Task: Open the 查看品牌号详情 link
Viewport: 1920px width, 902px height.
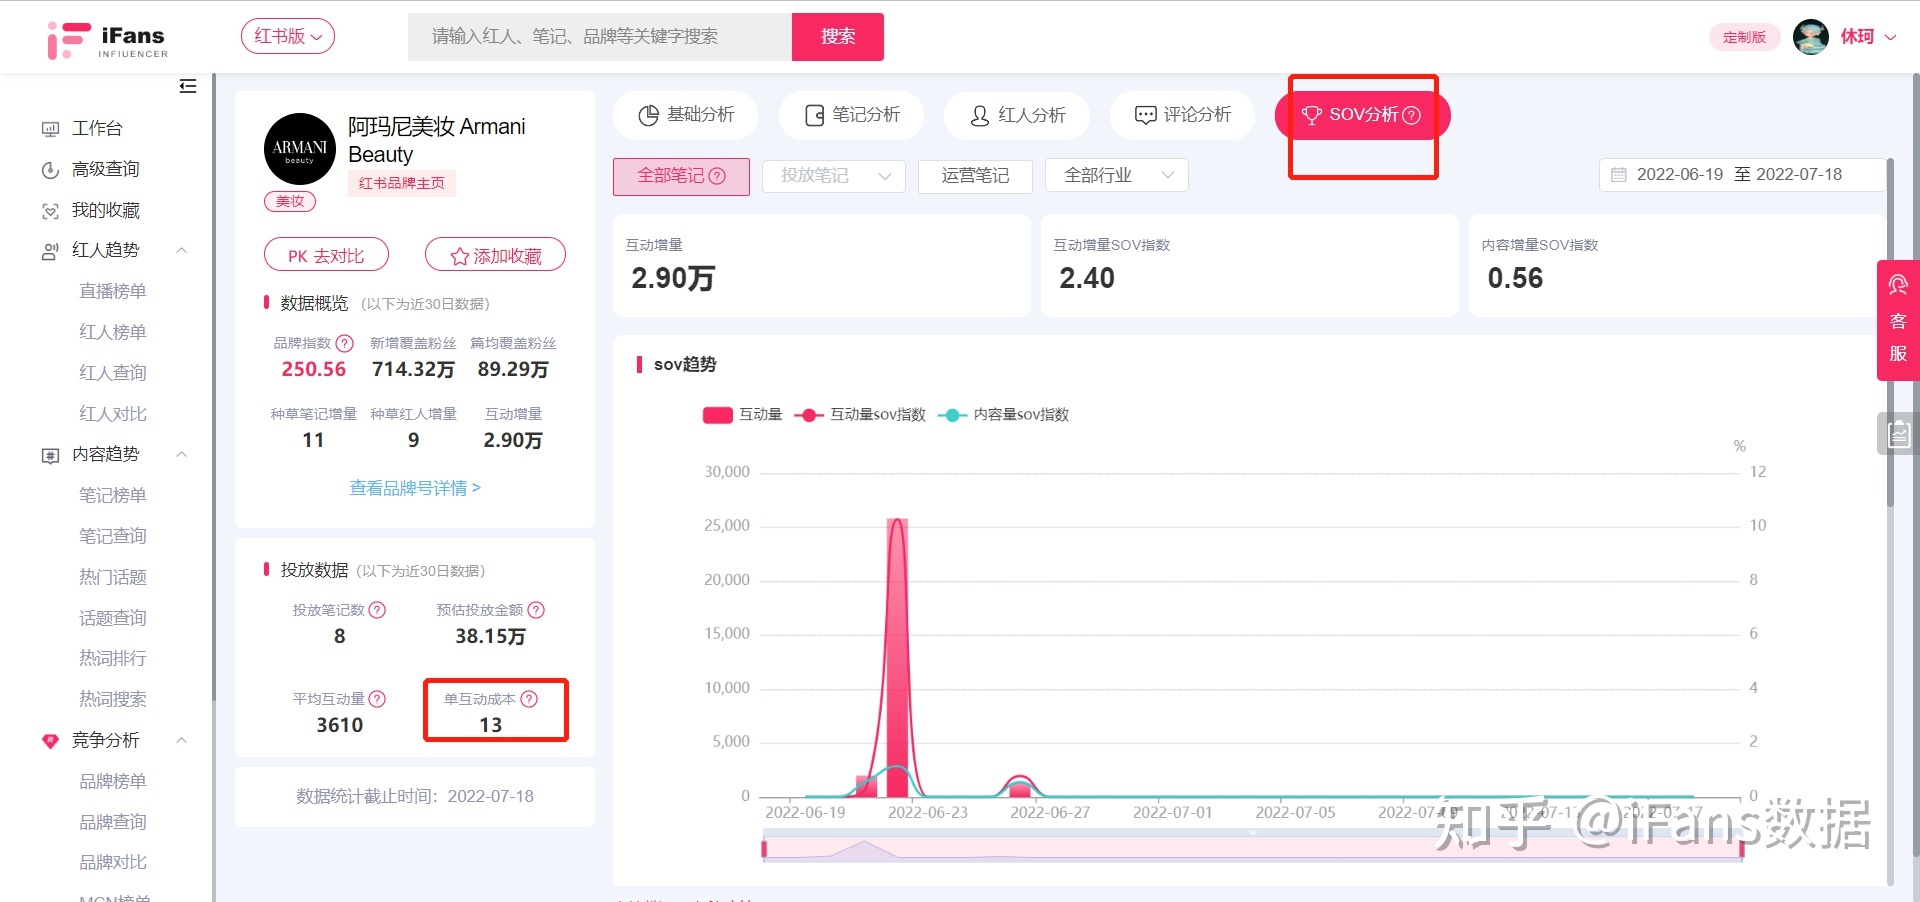Action: point(414,488)
